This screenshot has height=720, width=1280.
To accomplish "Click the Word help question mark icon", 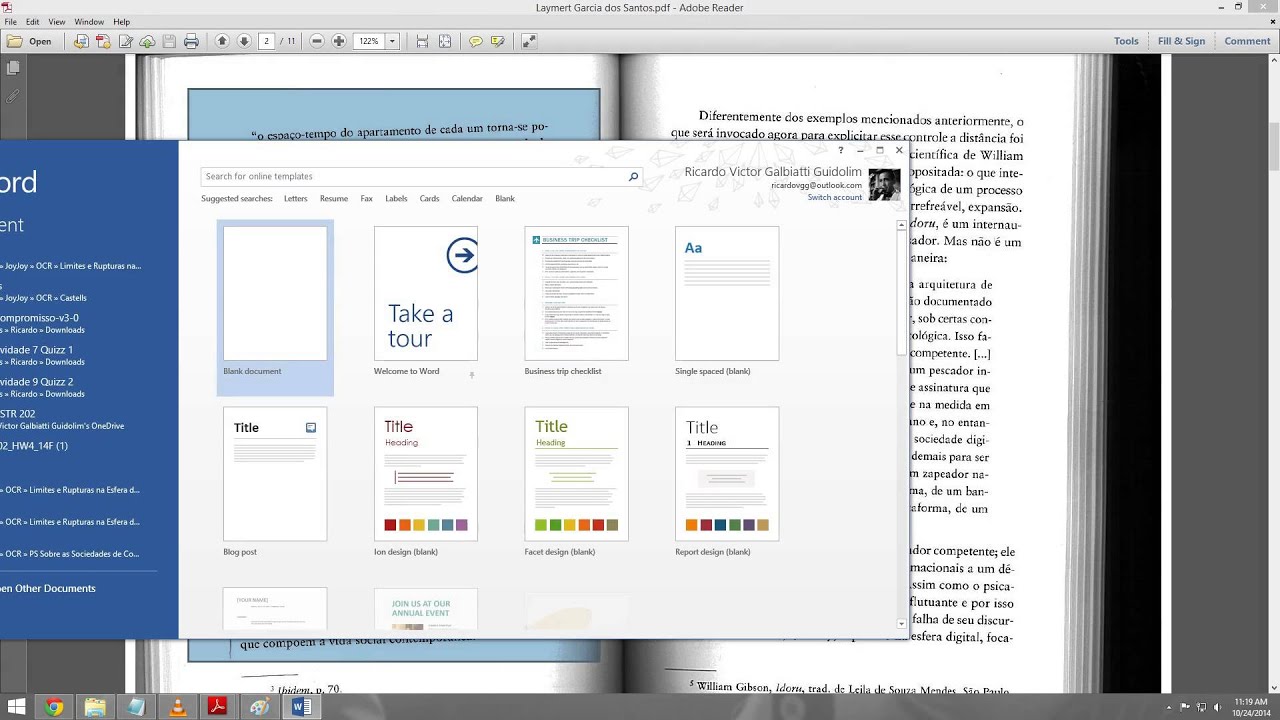I will (840, 150).
